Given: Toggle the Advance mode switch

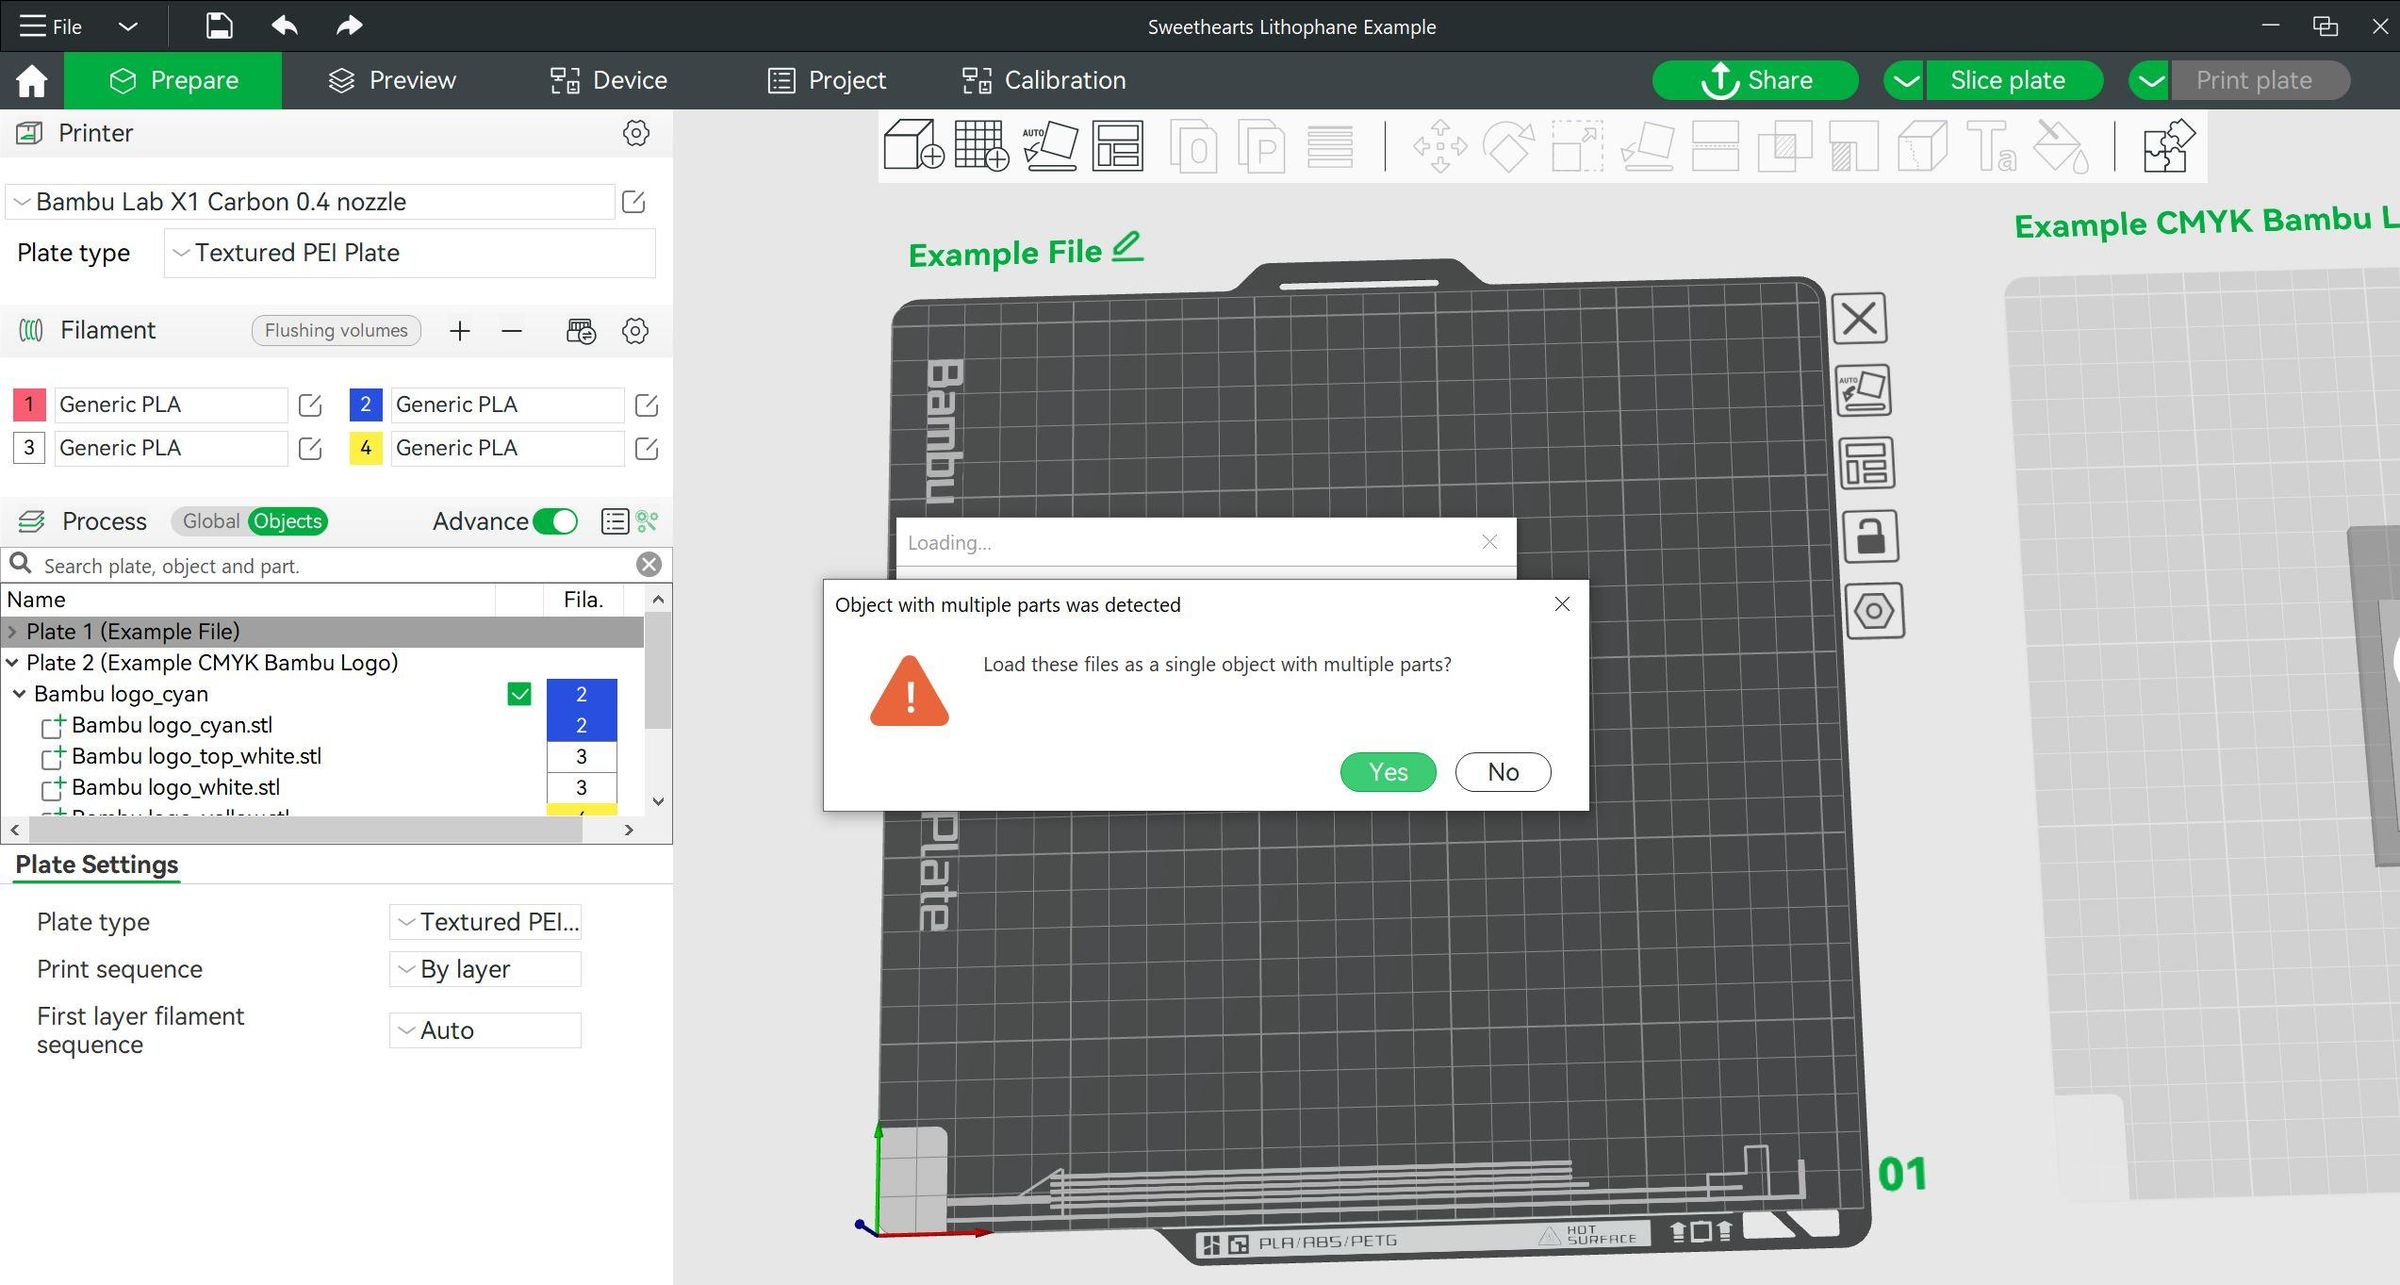Looking at the screenshot, I should tap(556, 521).
